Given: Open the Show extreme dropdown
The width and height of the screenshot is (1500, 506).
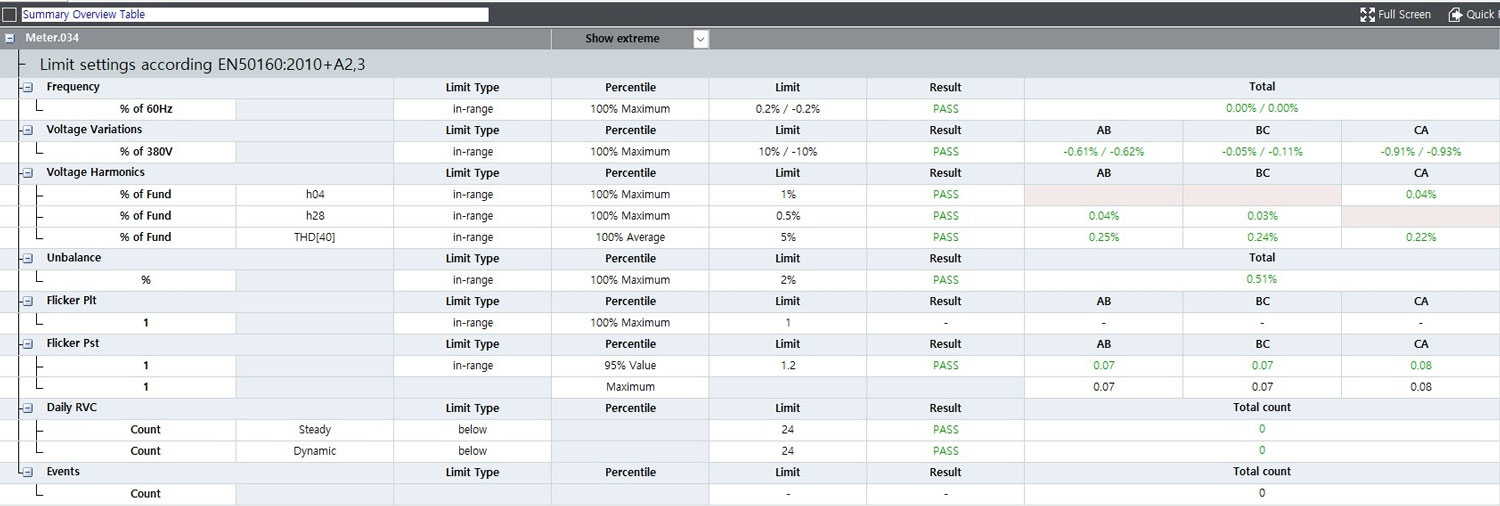Looking at the screenshot, I should click(700, 39).
